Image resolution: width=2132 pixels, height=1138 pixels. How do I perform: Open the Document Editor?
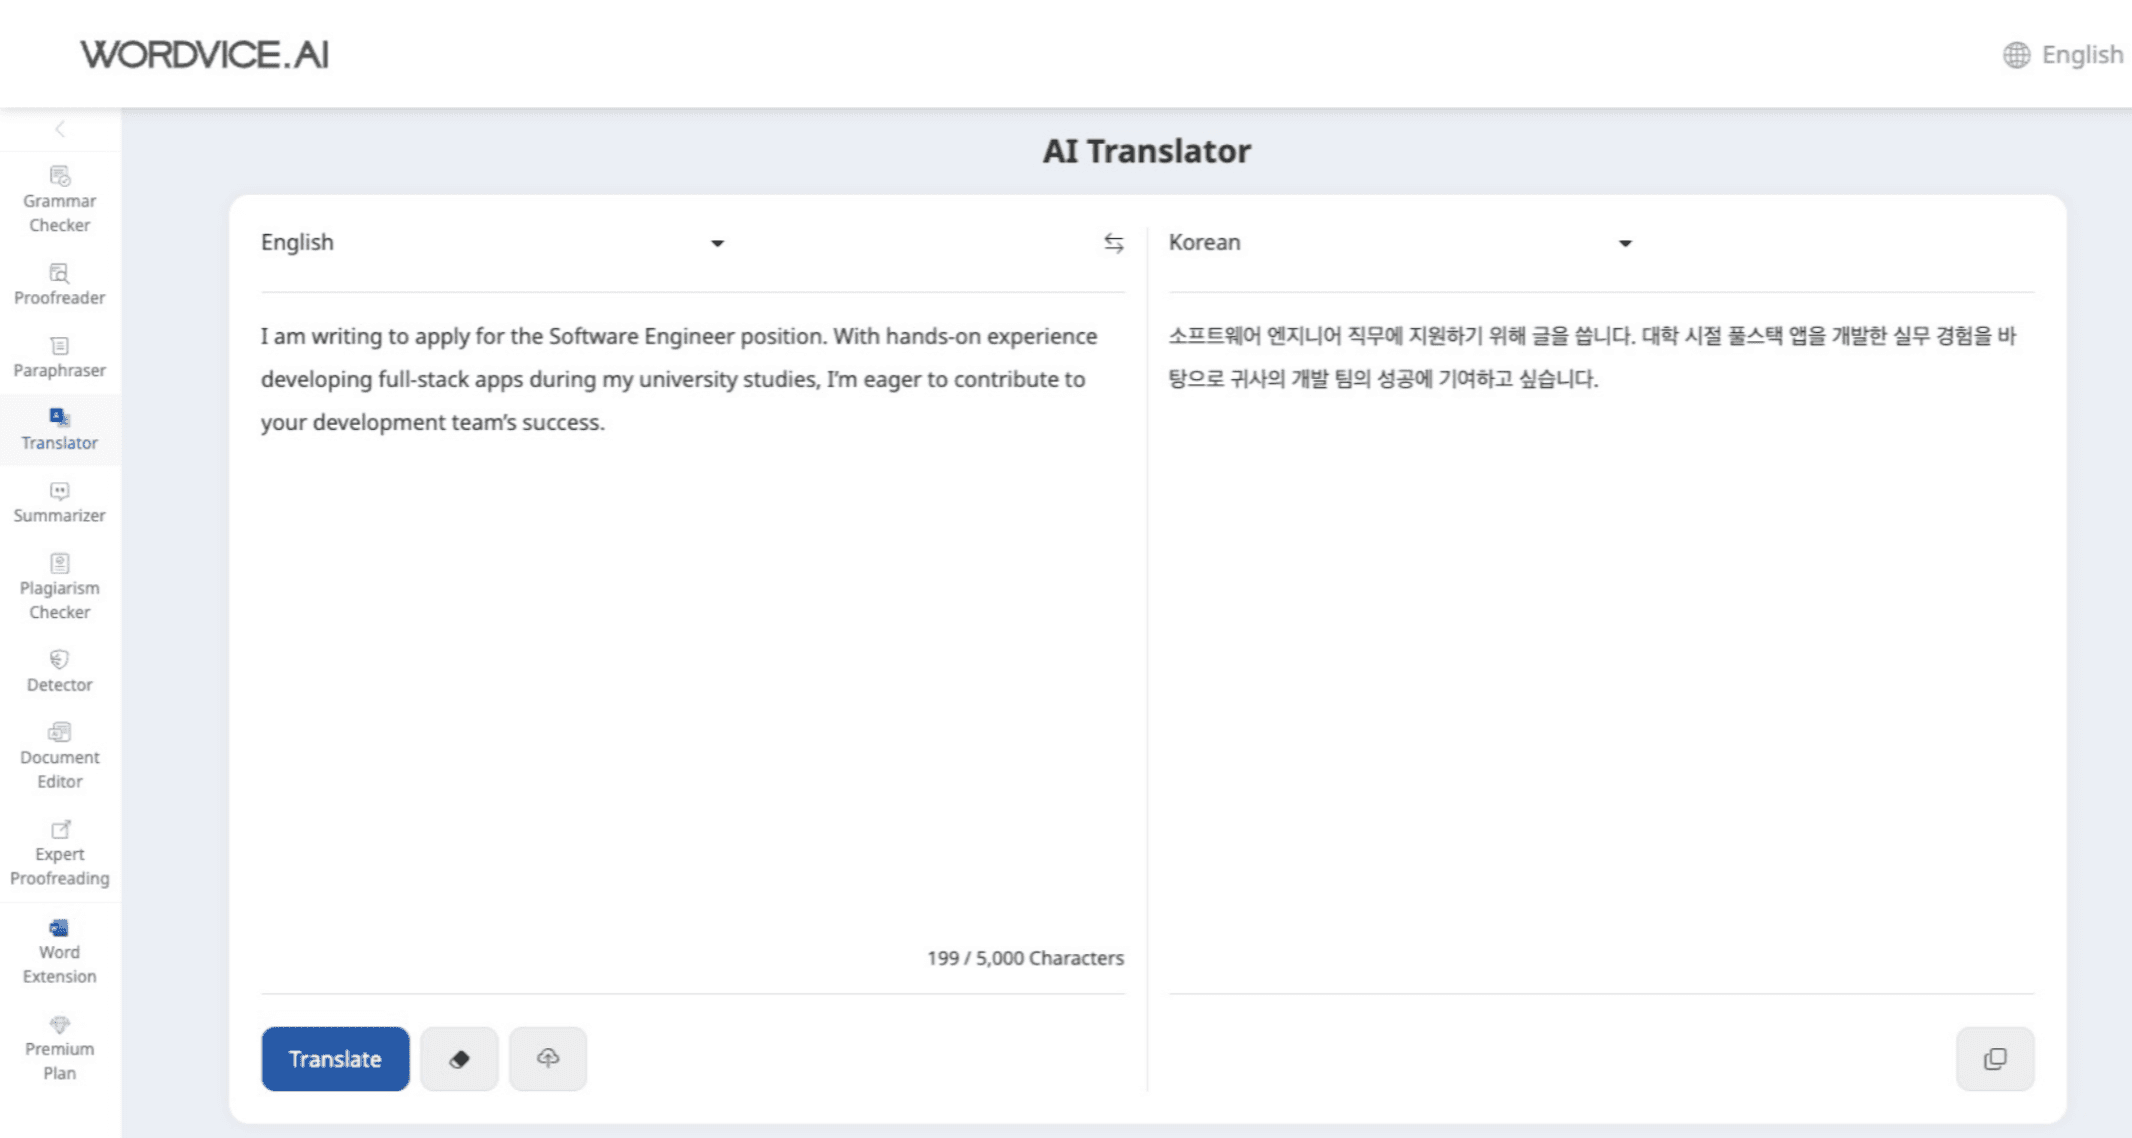59,755
